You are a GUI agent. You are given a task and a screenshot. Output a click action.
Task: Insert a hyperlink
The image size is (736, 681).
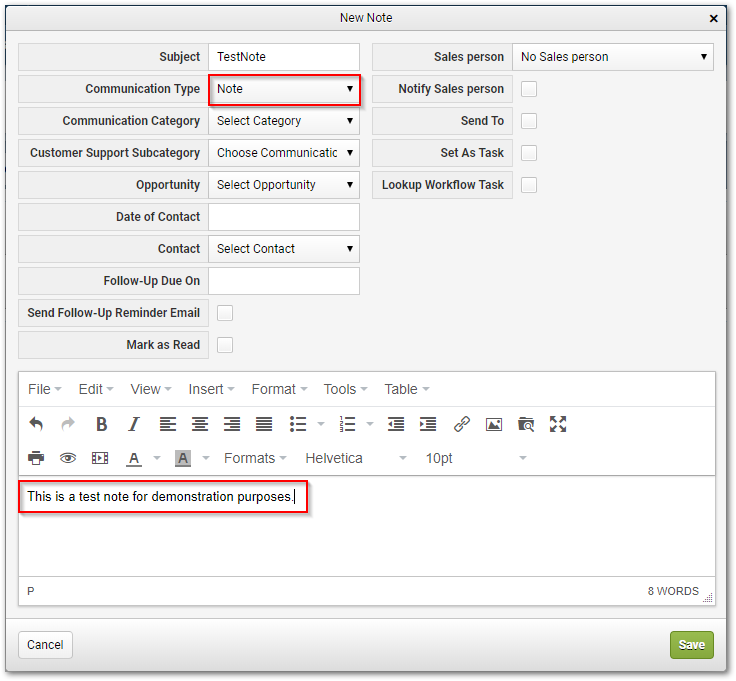point(462,424)
